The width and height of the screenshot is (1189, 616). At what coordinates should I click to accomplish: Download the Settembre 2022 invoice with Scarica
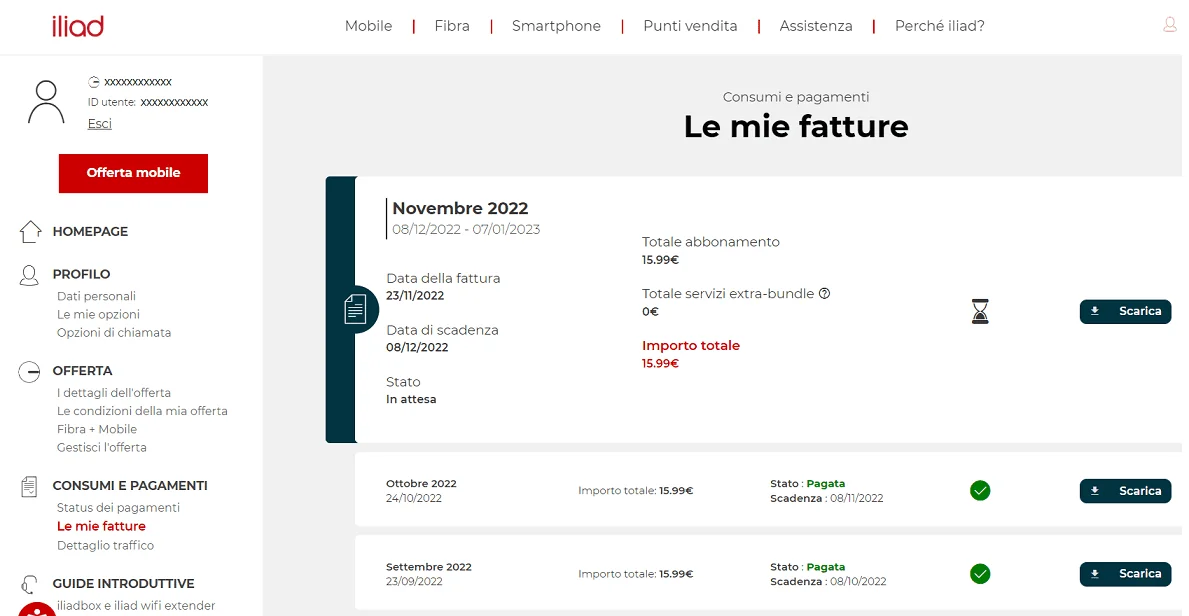(1125, 574)
